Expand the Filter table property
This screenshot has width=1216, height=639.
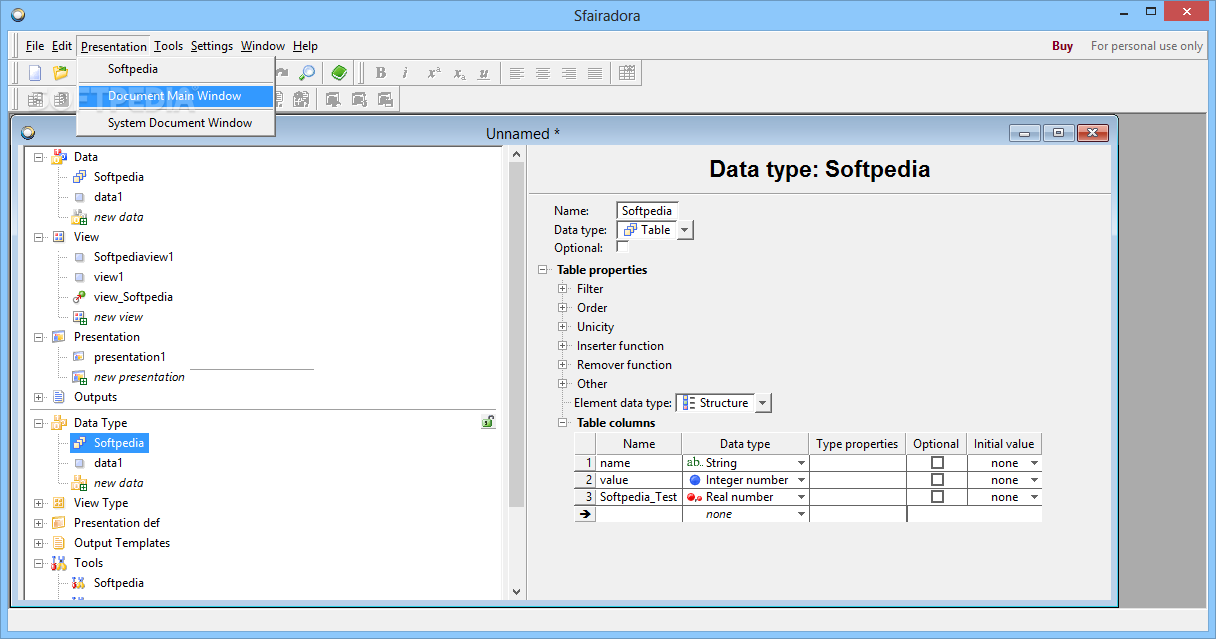pos(563,289)
